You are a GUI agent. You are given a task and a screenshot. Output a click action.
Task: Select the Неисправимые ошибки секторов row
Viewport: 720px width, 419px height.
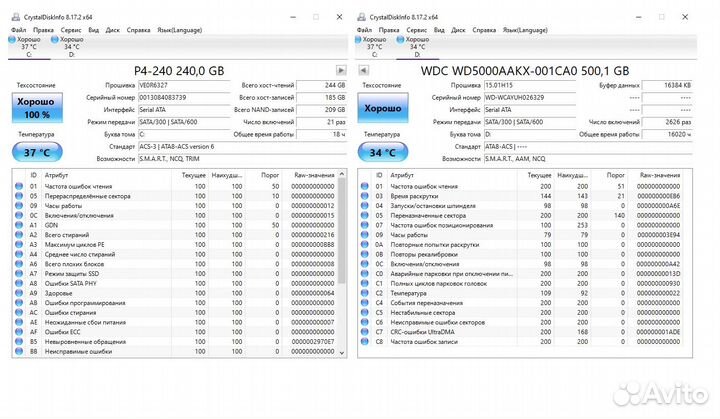click(522, 322)
